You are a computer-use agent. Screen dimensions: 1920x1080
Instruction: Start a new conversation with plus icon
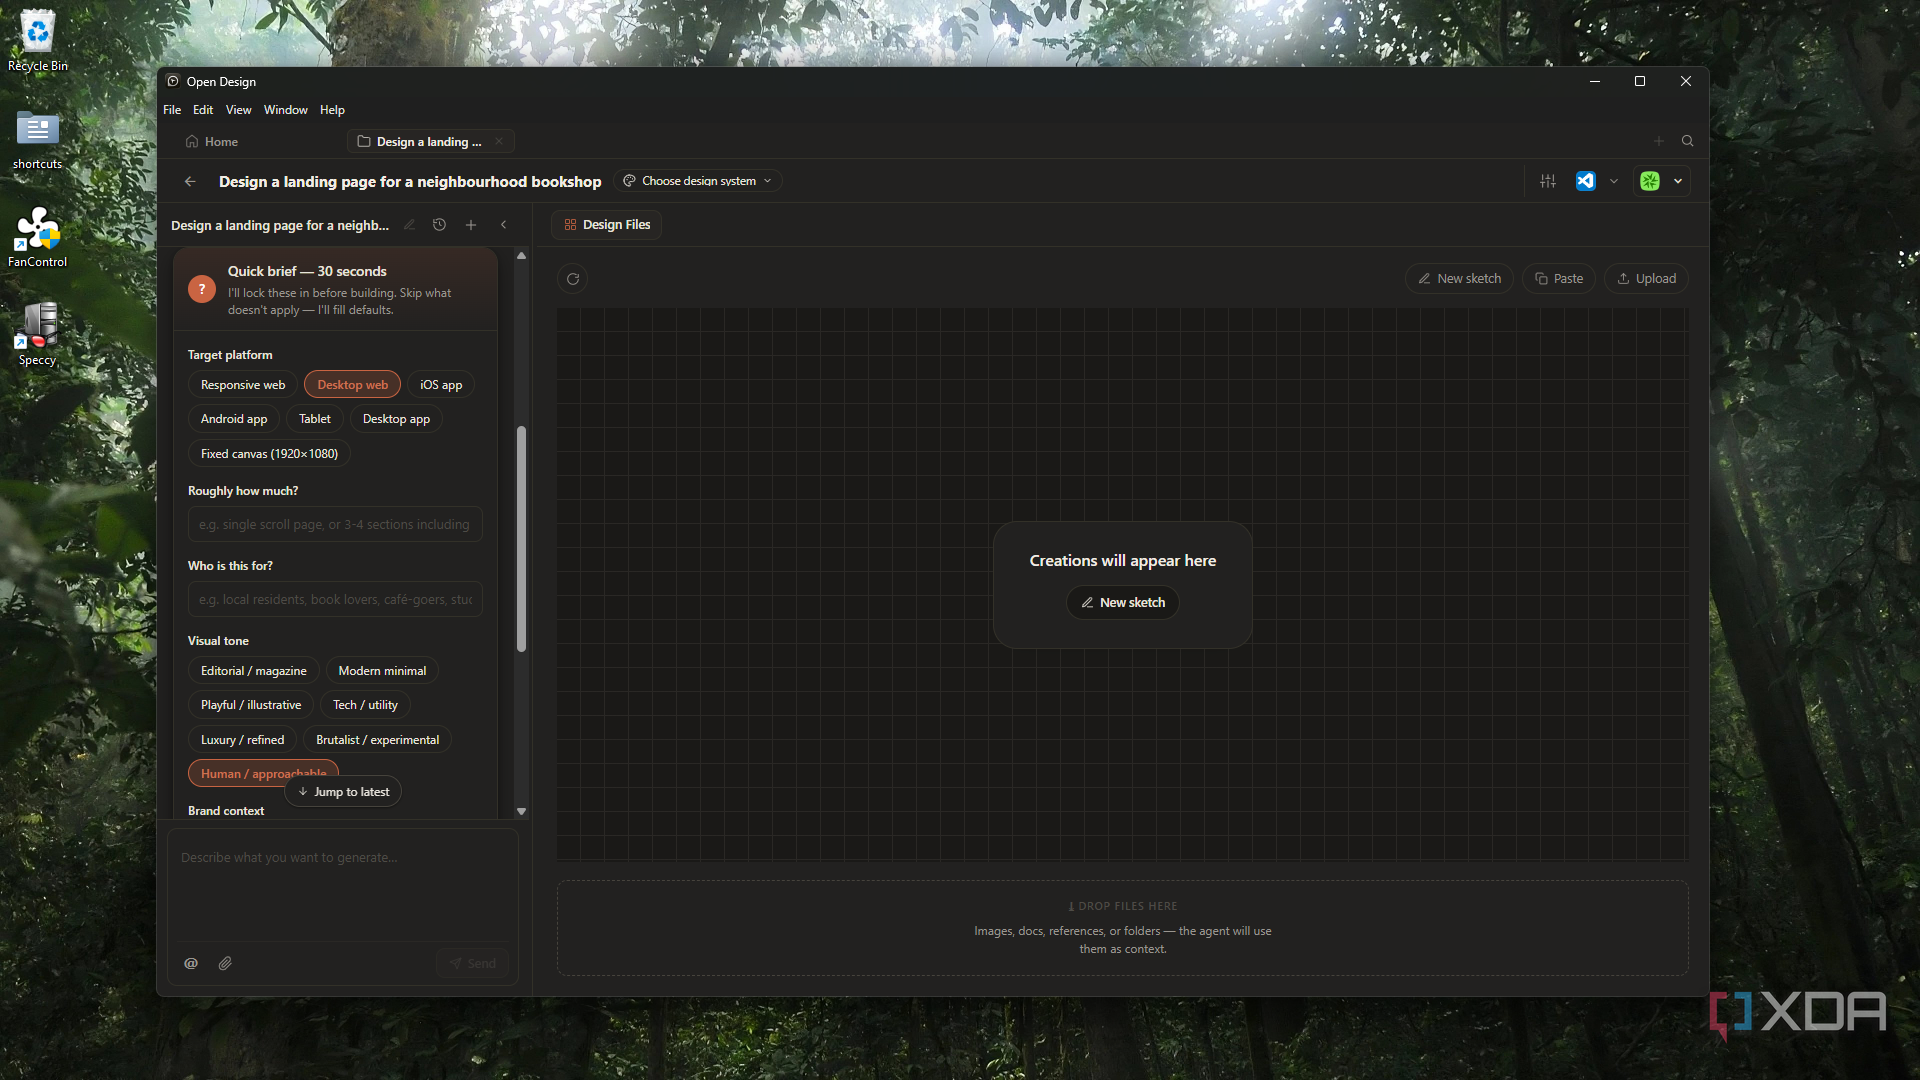click(x=471, y=225)
